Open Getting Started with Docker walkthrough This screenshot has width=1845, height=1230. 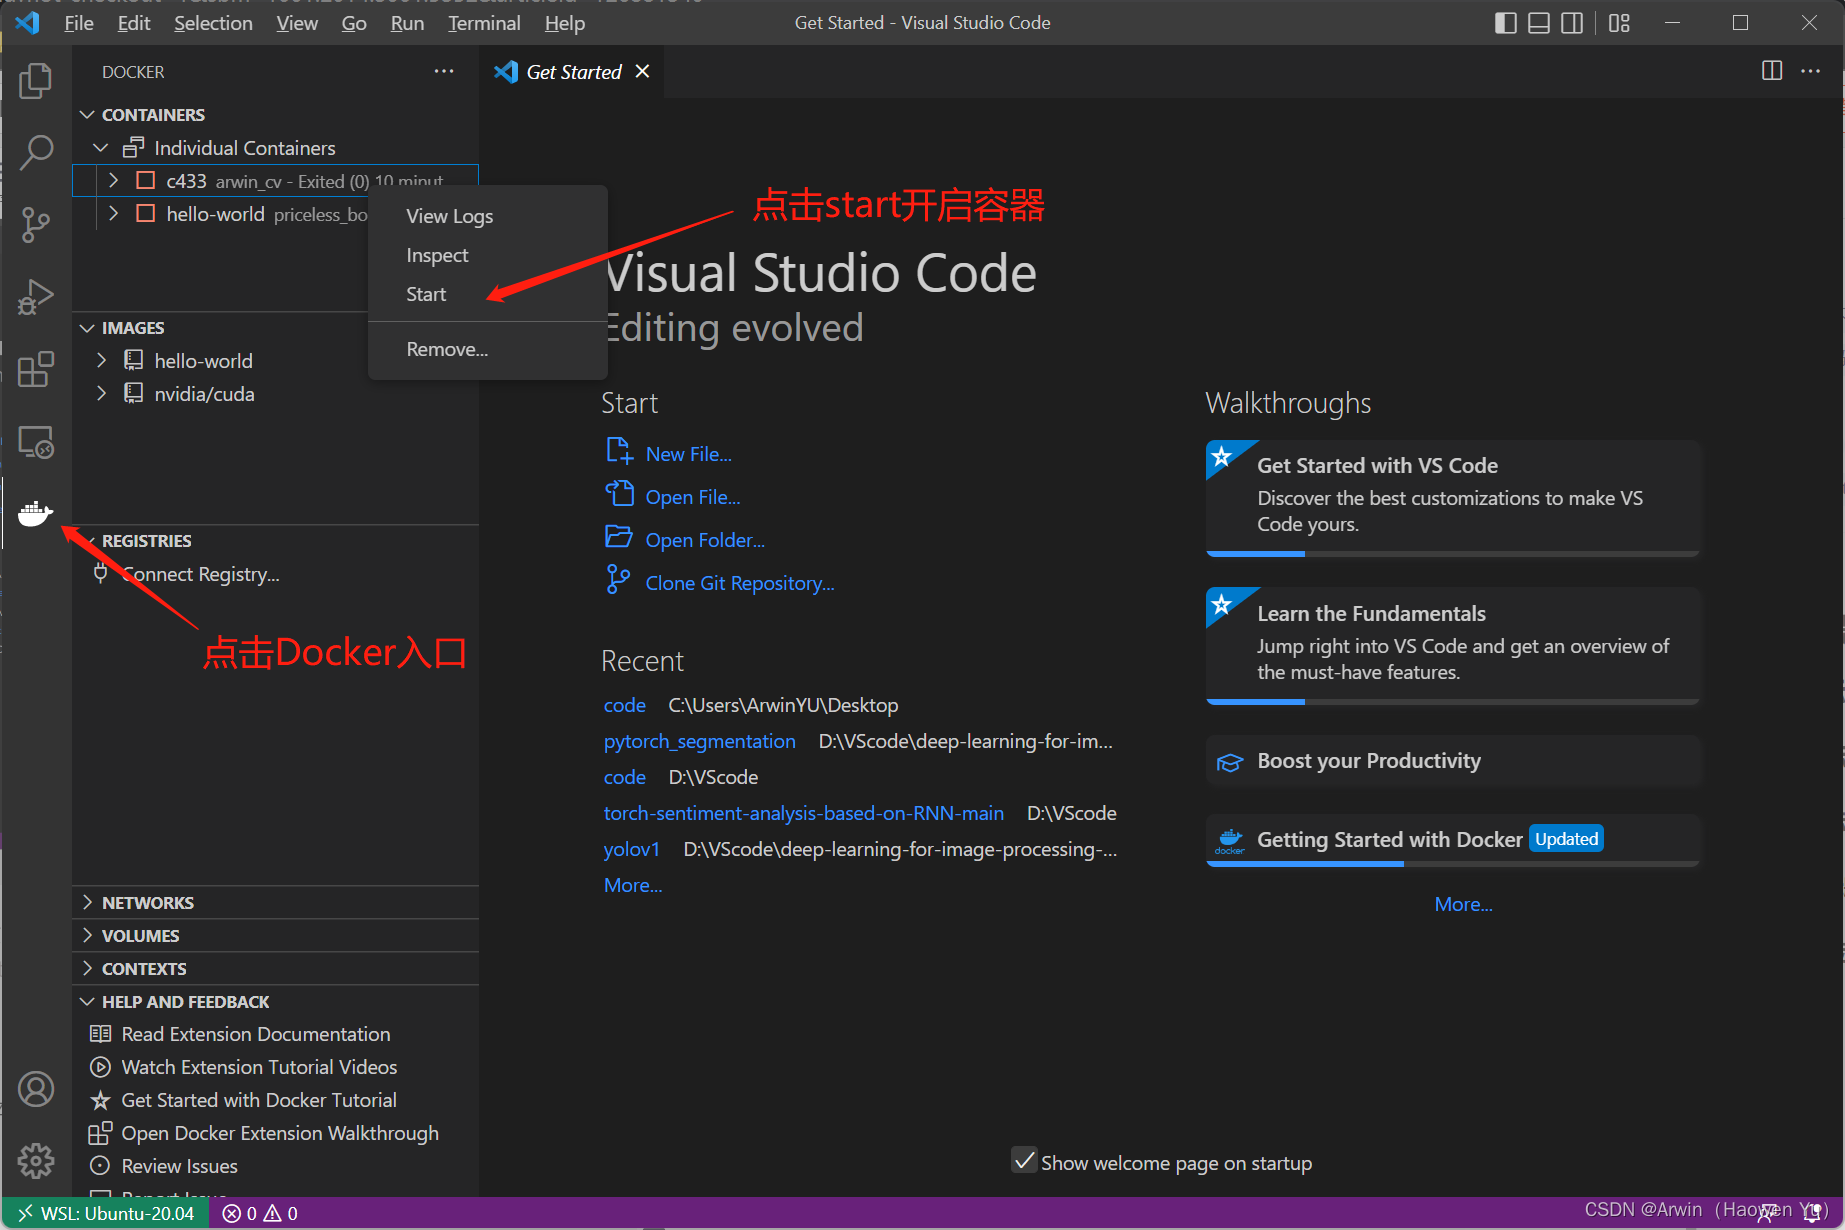[1453, 840]
